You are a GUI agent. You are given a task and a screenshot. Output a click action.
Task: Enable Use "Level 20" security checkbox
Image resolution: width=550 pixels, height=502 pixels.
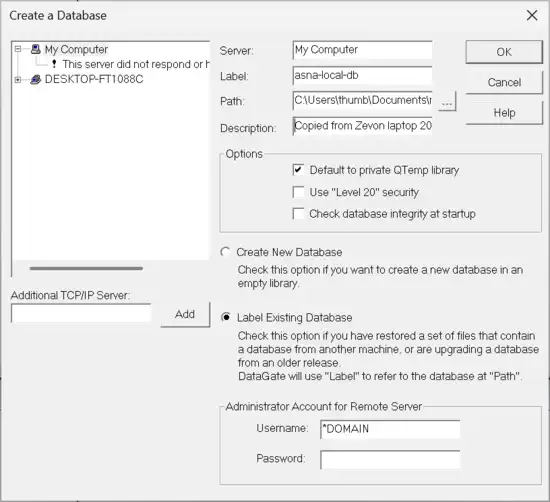(x=298, y=192)
